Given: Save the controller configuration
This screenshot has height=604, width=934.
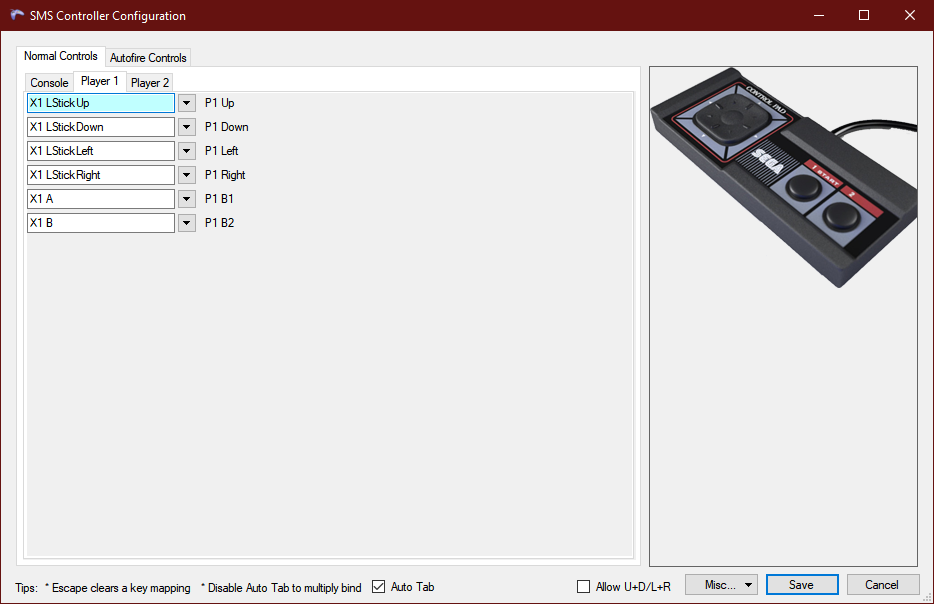Looking at the screenshot, I should 802,585.
